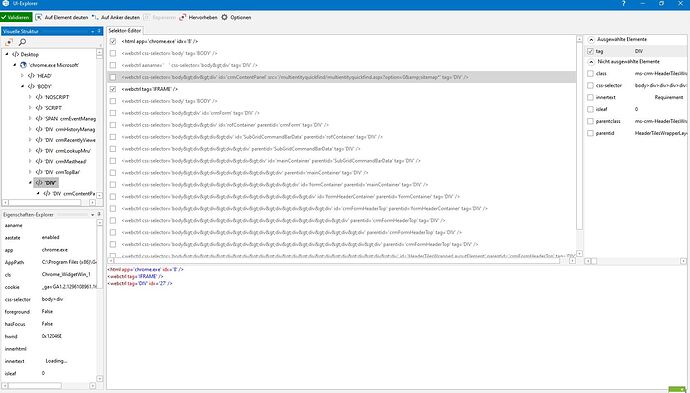690x393 pixels.
Task: Check the id='mainContainer' selector row
Action: pos(113,161)
